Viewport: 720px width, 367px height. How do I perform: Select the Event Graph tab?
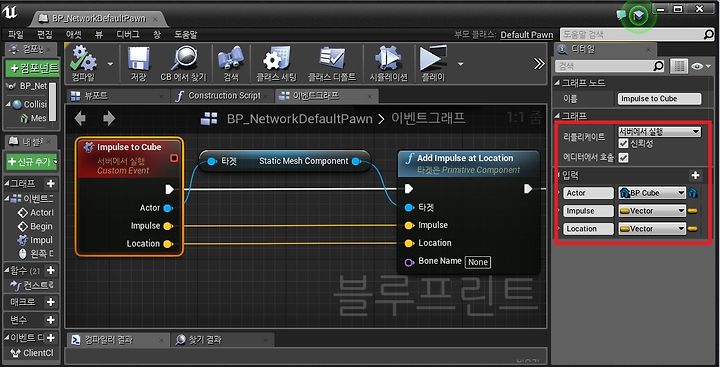click(327, 96)
